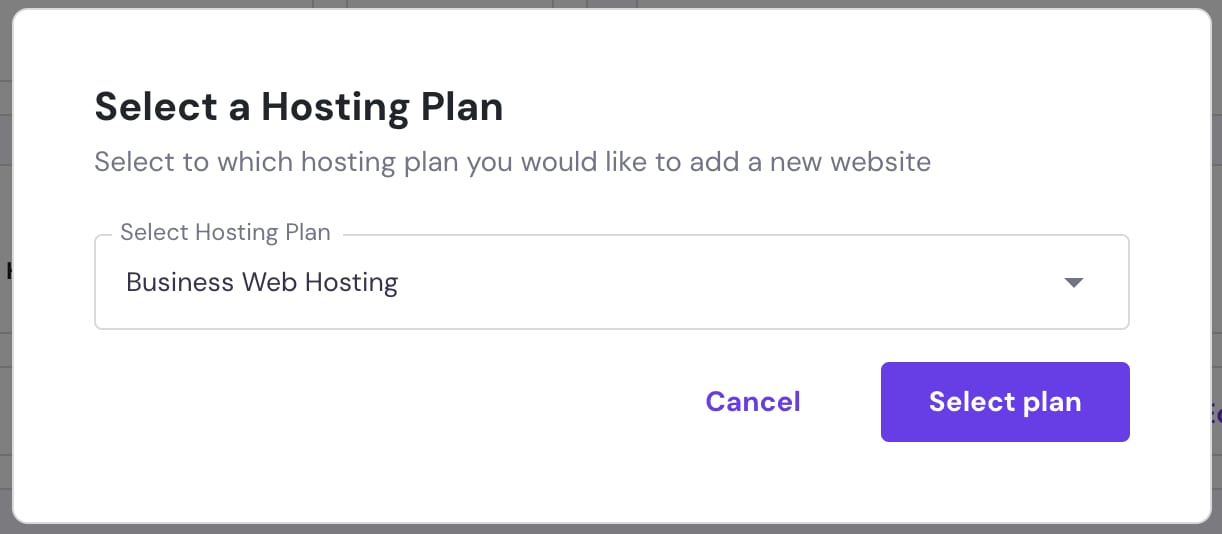Expand the hosting plan list via the triangle
This screenshot has width=1222, height=534.
(x=1074, y=283)
